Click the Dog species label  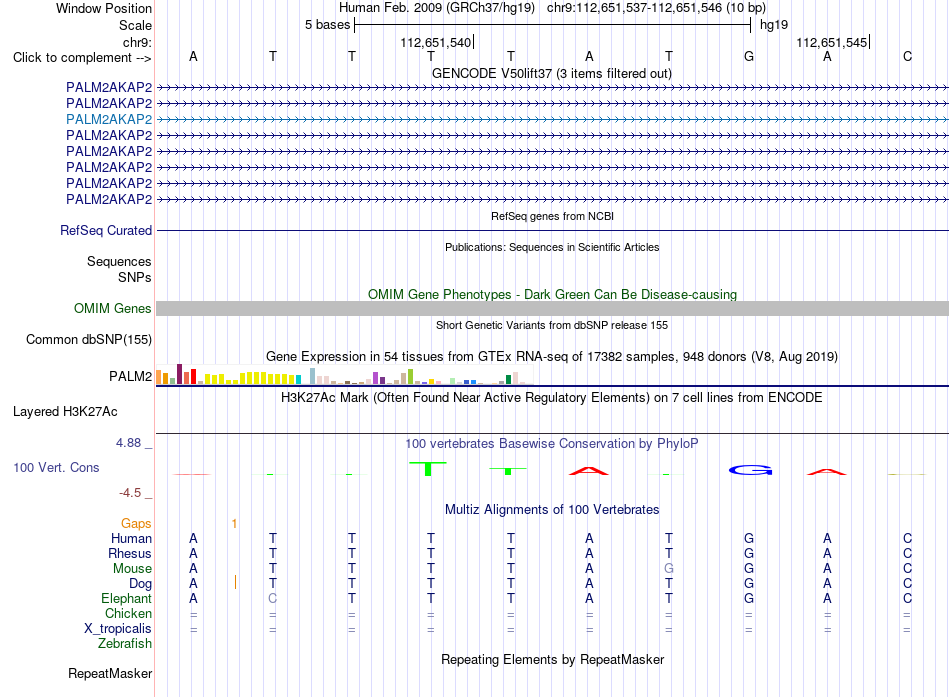[140, 584]
